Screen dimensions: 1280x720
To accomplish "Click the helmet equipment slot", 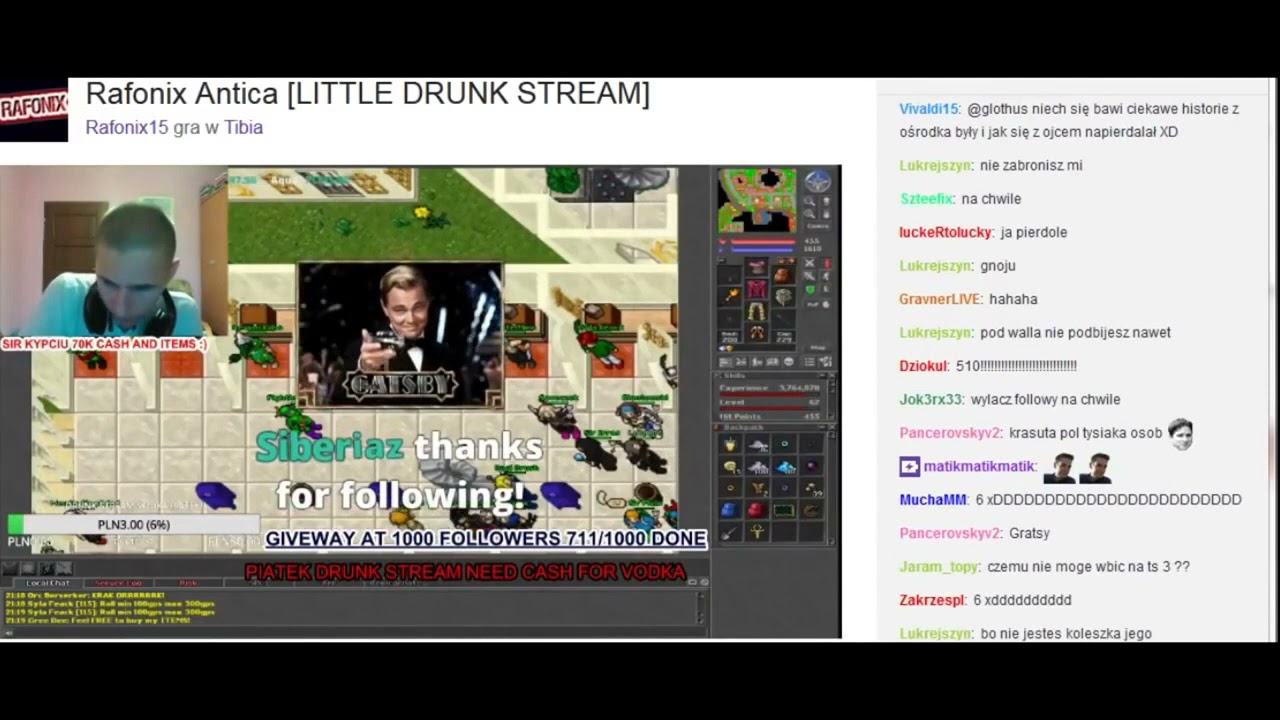I will click(x=756, y=267).
